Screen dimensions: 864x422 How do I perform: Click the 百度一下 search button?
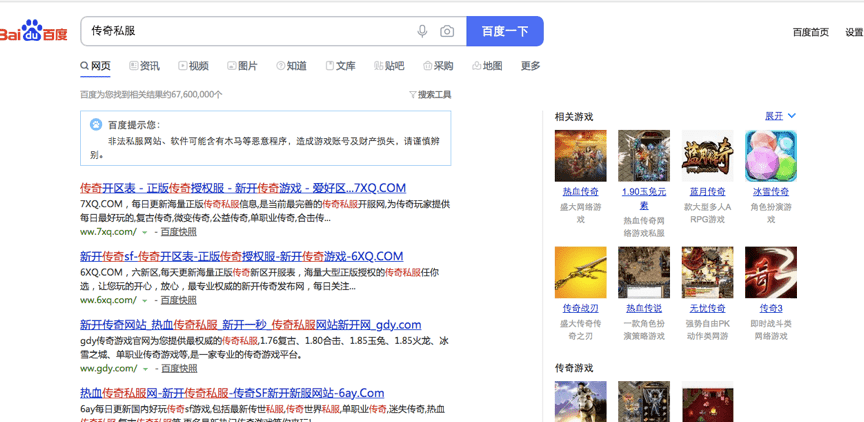tap(505, 31)
